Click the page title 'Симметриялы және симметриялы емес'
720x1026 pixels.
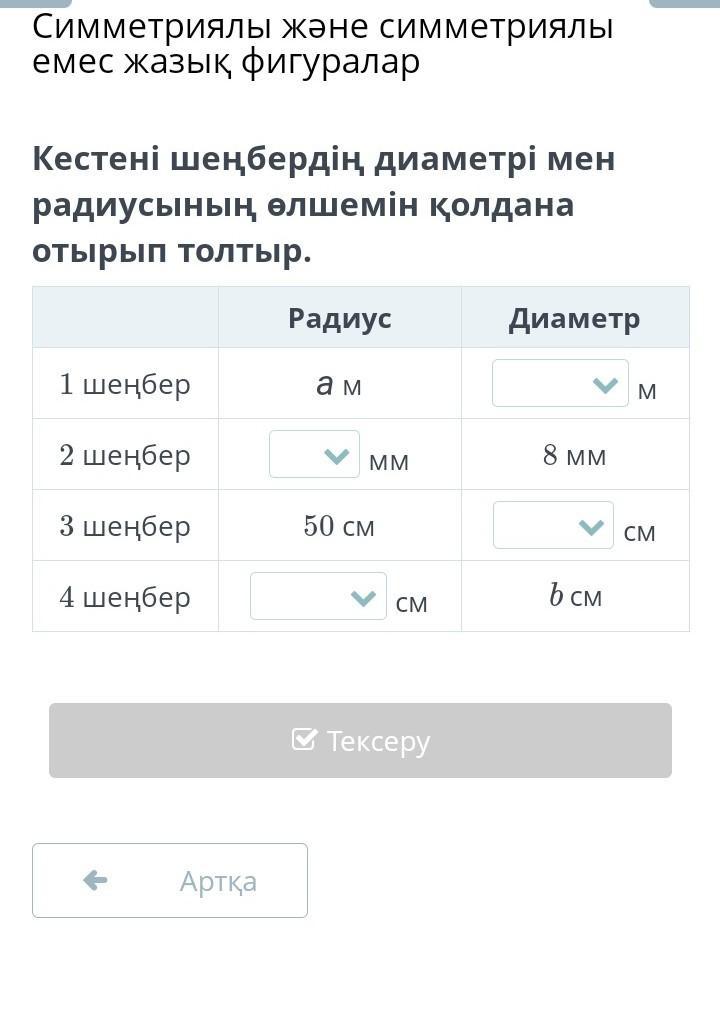point(323,44)
